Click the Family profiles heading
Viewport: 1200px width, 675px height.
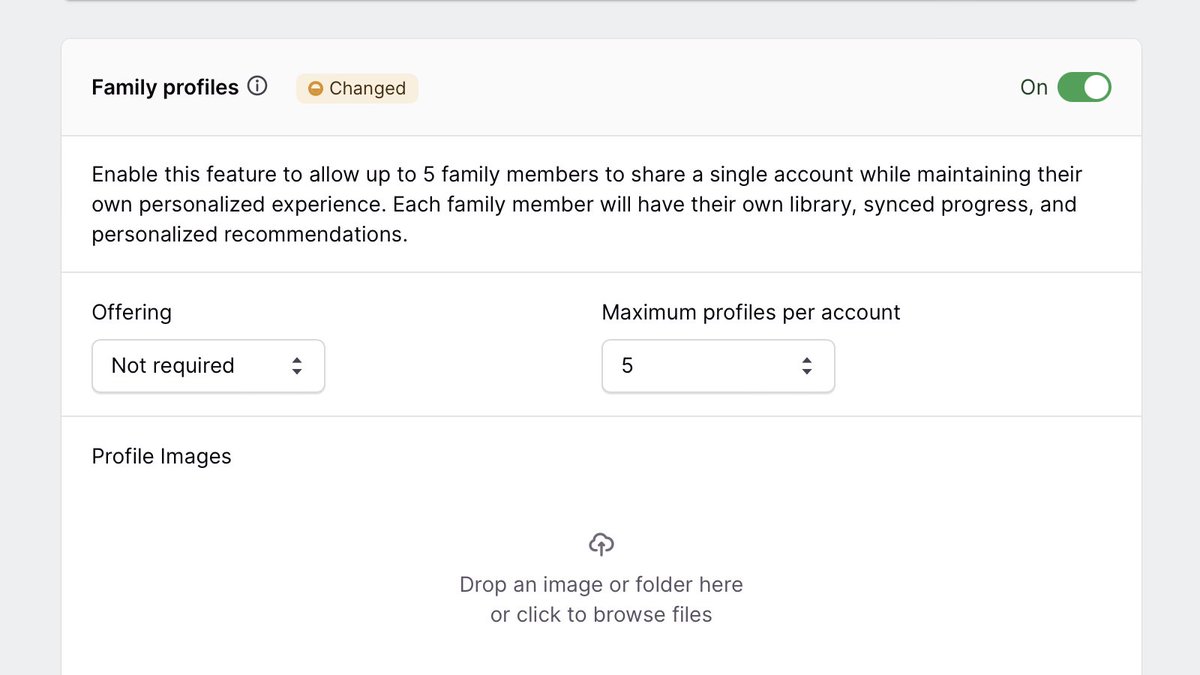[x=165, y=87]
